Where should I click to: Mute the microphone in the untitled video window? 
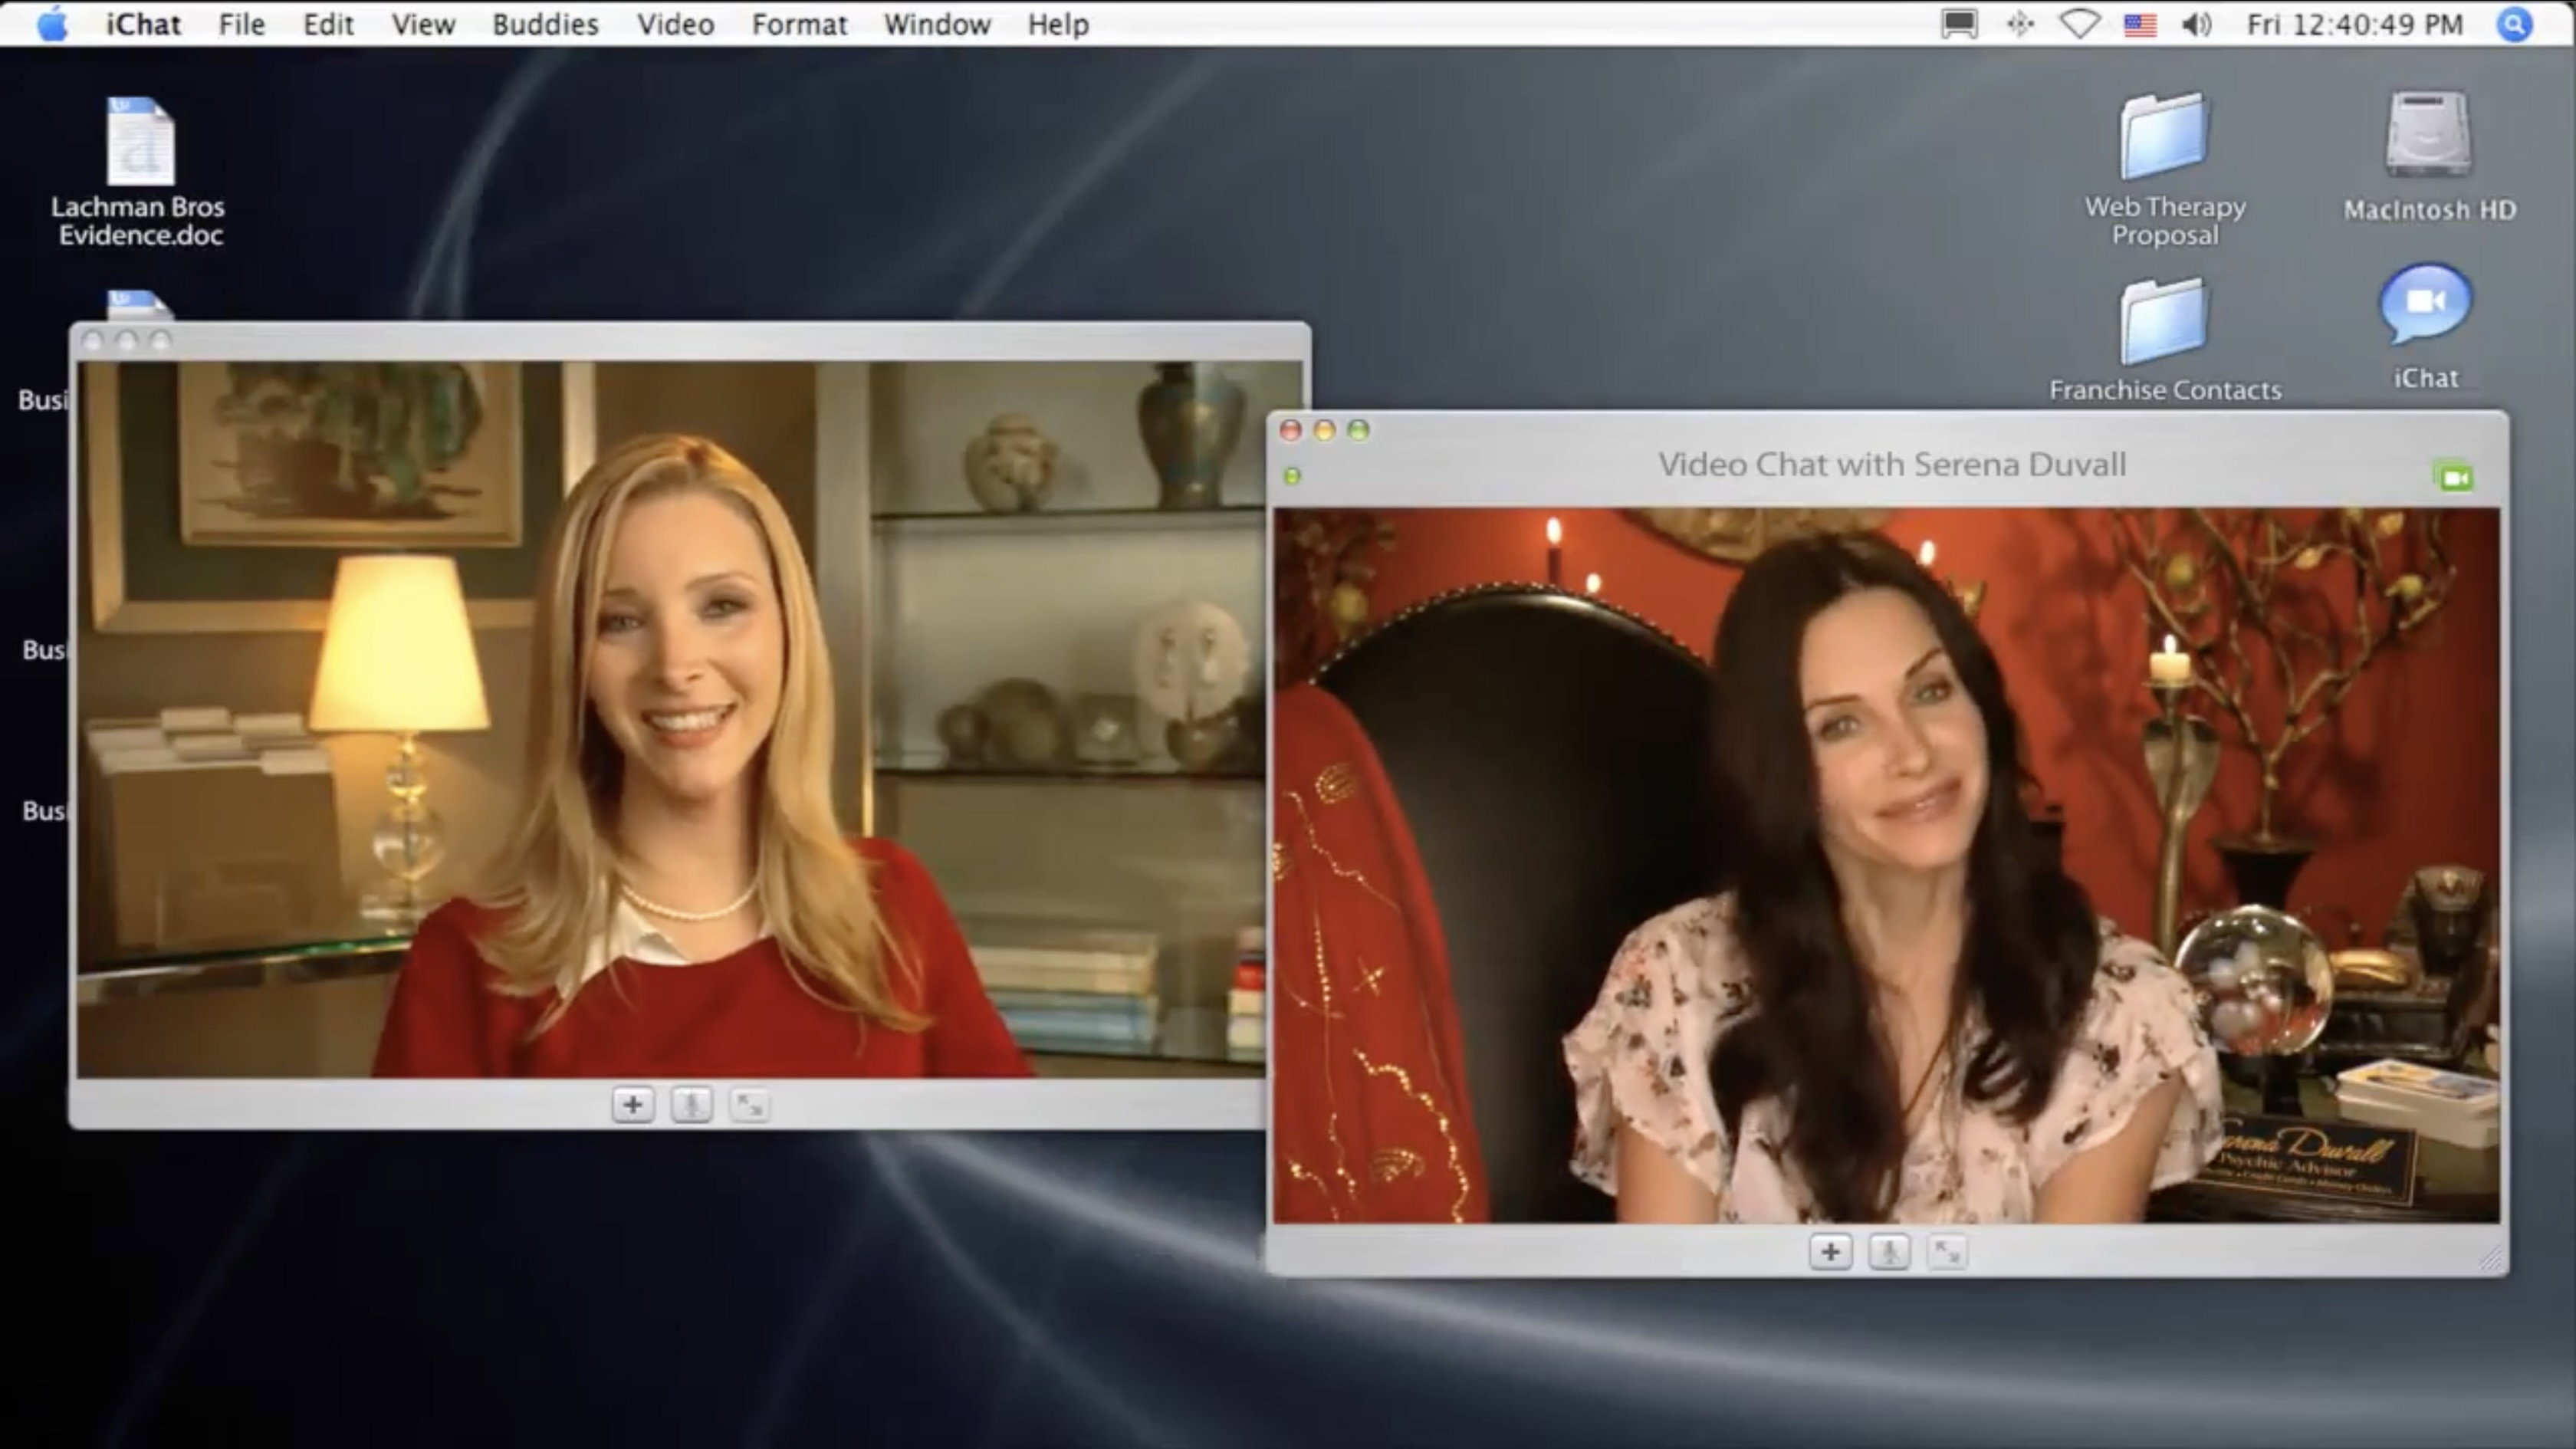(691, 1105)
